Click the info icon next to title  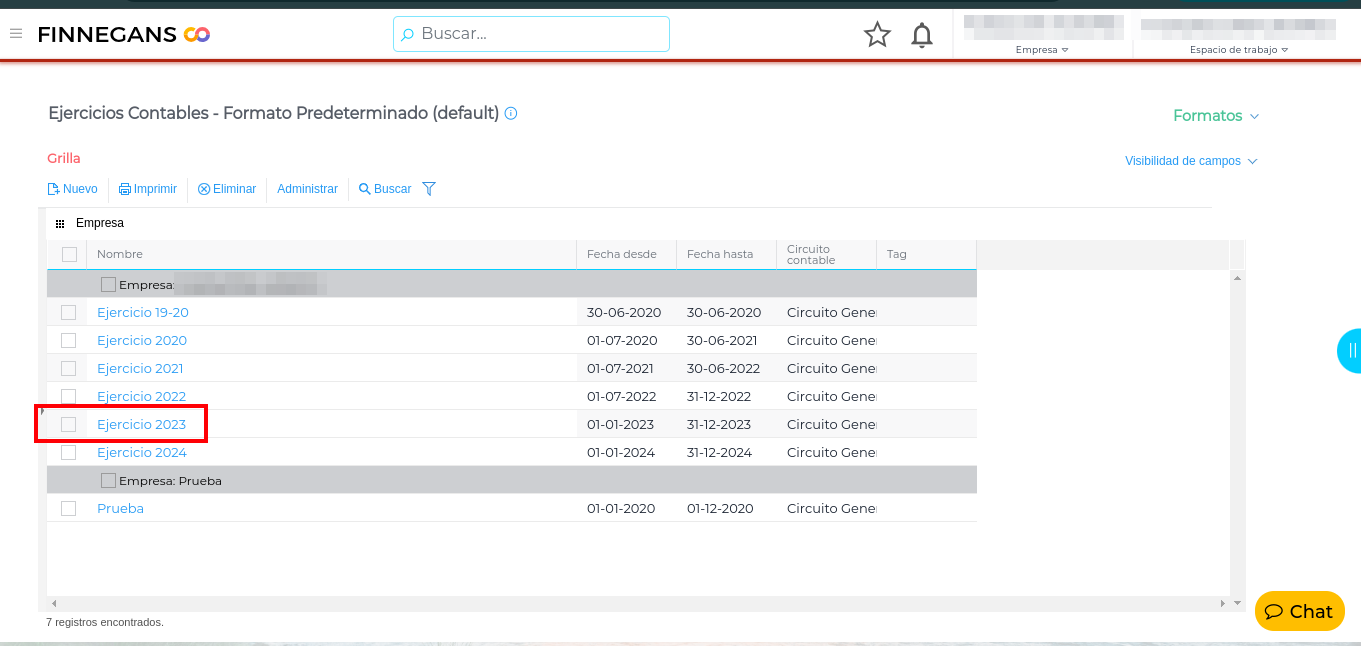[511, 113]
